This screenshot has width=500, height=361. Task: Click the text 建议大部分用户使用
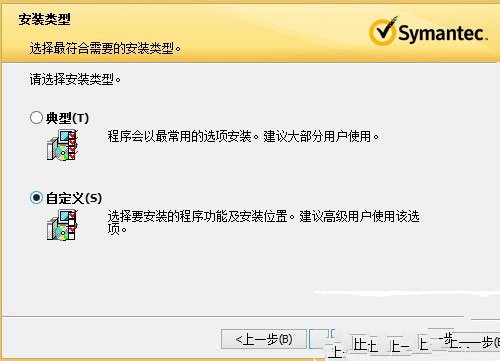point(321,136)
